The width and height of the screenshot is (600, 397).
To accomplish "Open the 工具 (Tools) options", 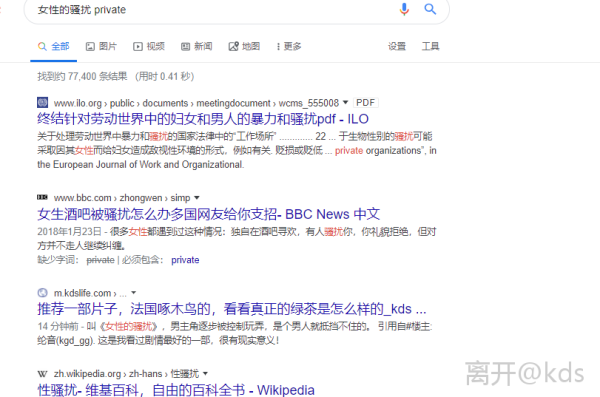I will 430,46.
